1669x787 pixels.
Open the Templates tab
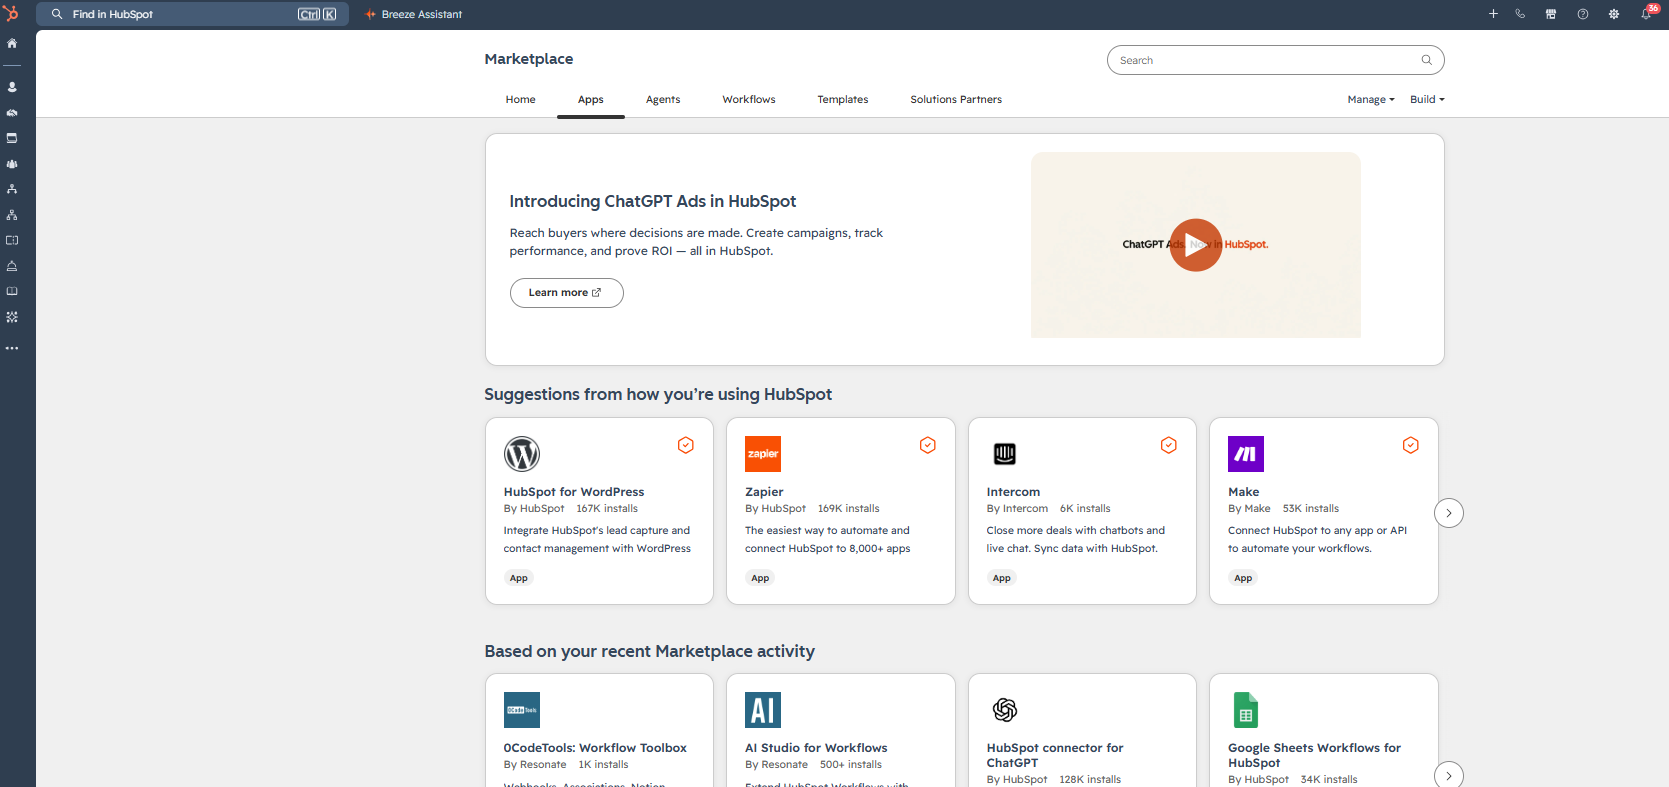coord(843,99)
